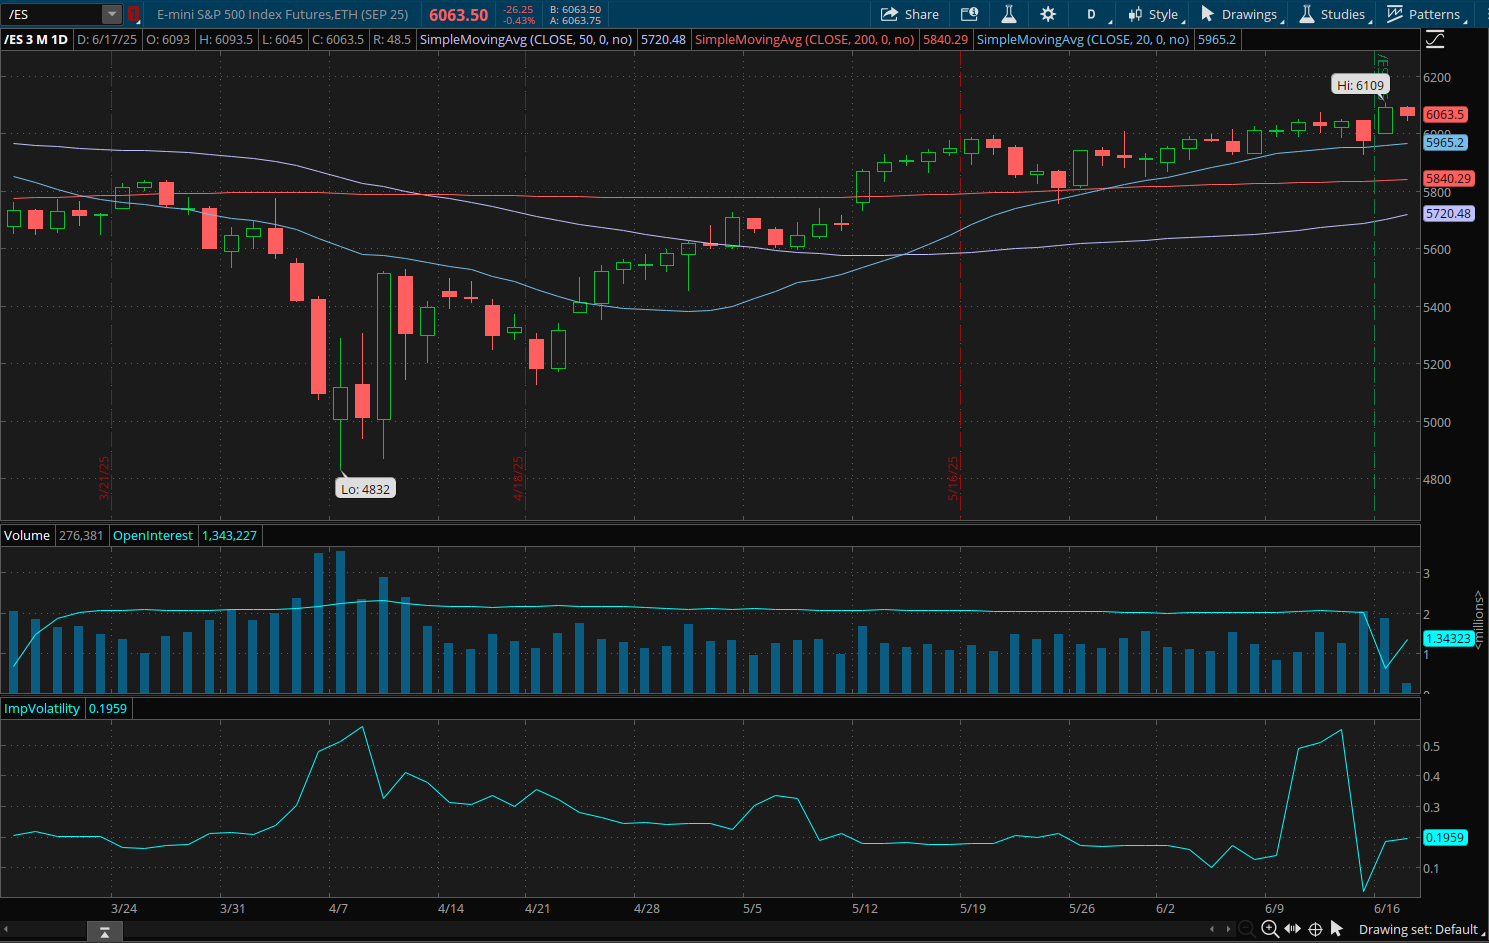Open the Studies dropdown menu
Image resolution: width=1489 pixels, height=943 pixels.
click(x=1334, y=14)
